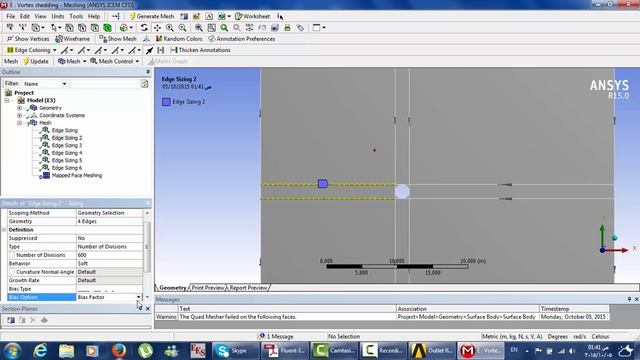Click the Details panel vertical scrollbar
640x360 pixels.
pyautogui.click(x=147, y=247)
